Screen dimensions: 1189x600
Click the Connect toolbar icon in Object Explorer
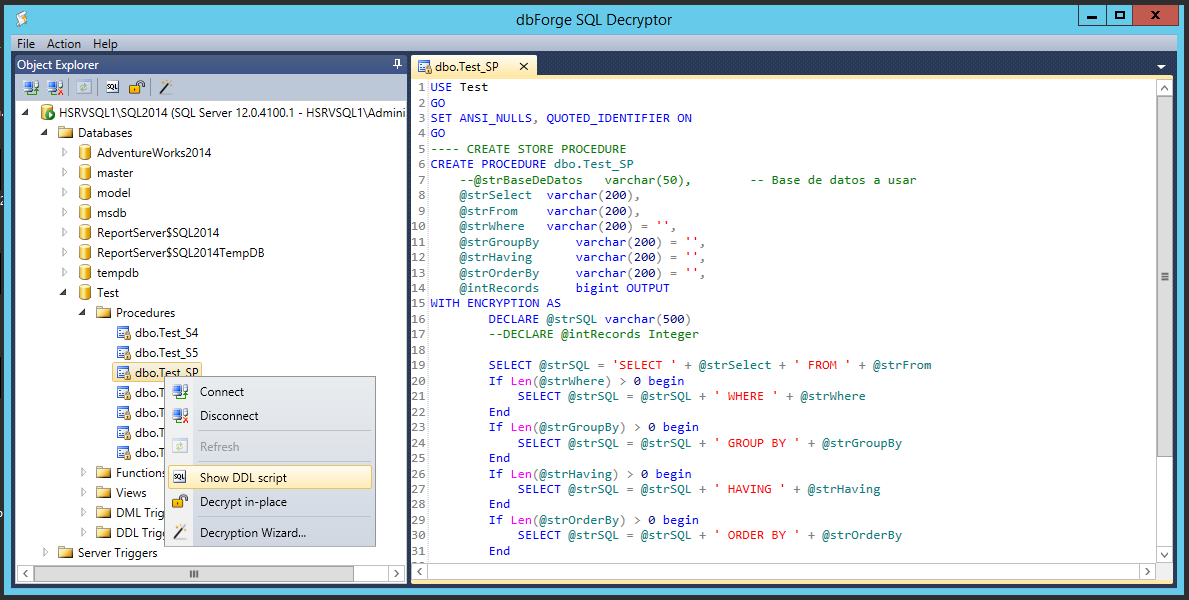tap(31, 87)
